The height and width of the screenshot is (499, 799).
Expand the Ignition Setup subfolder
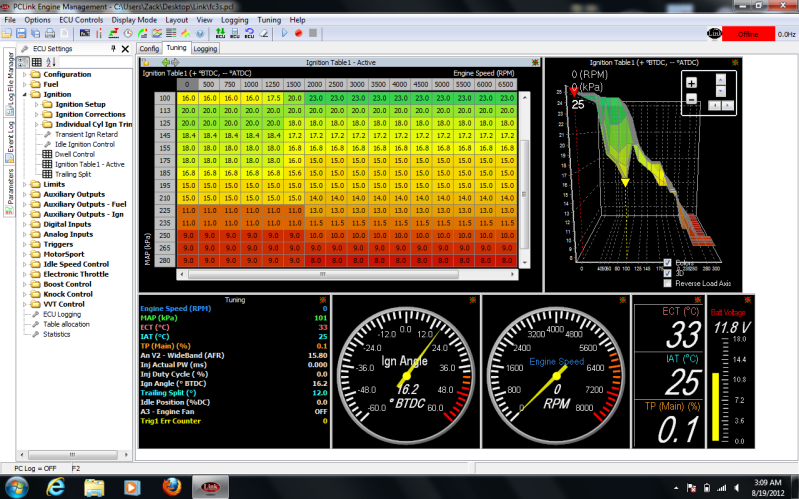[37, 104]
